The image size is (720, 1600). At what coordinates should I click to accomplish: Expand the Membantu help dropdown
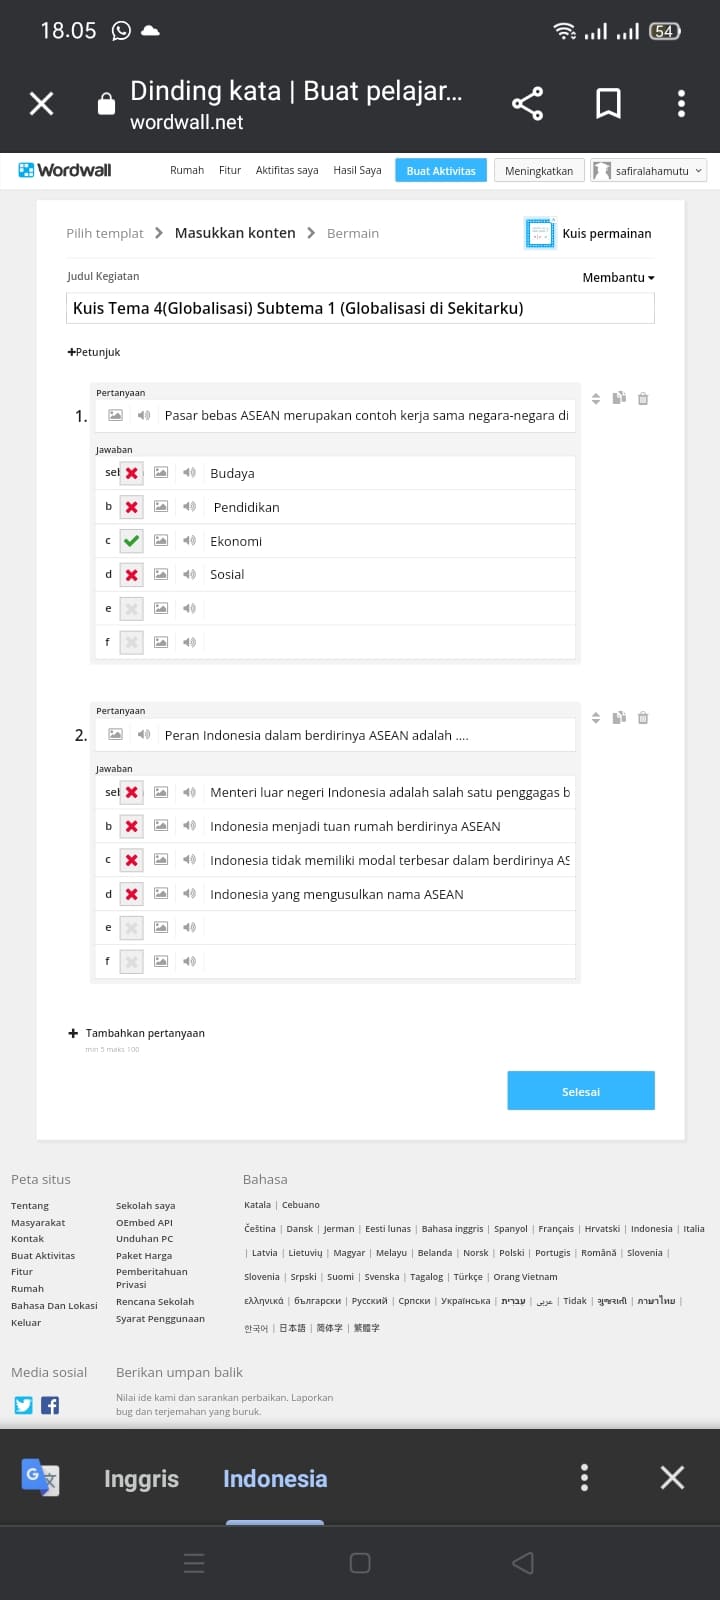pos(618,278)
